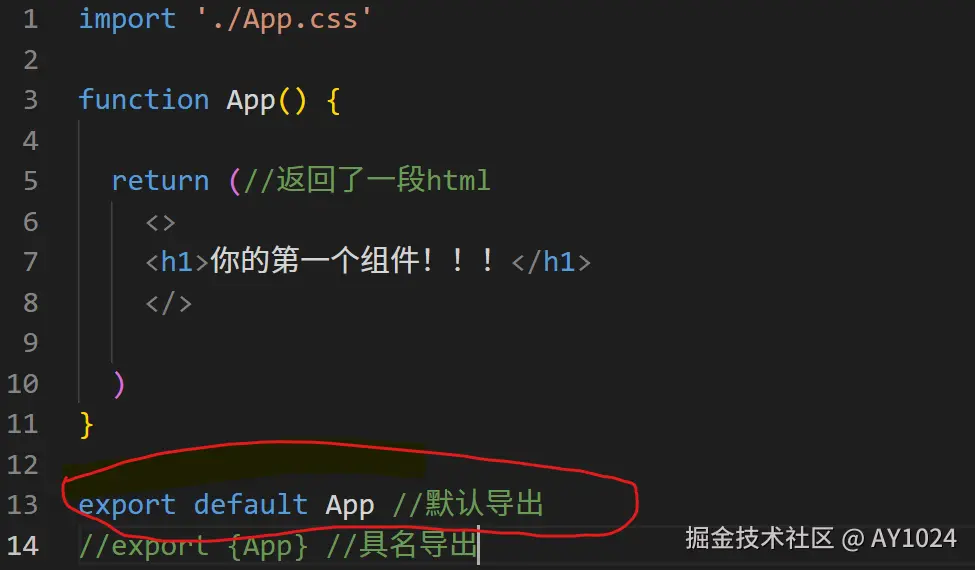Click the App function name on line 3

pos(251,100)
